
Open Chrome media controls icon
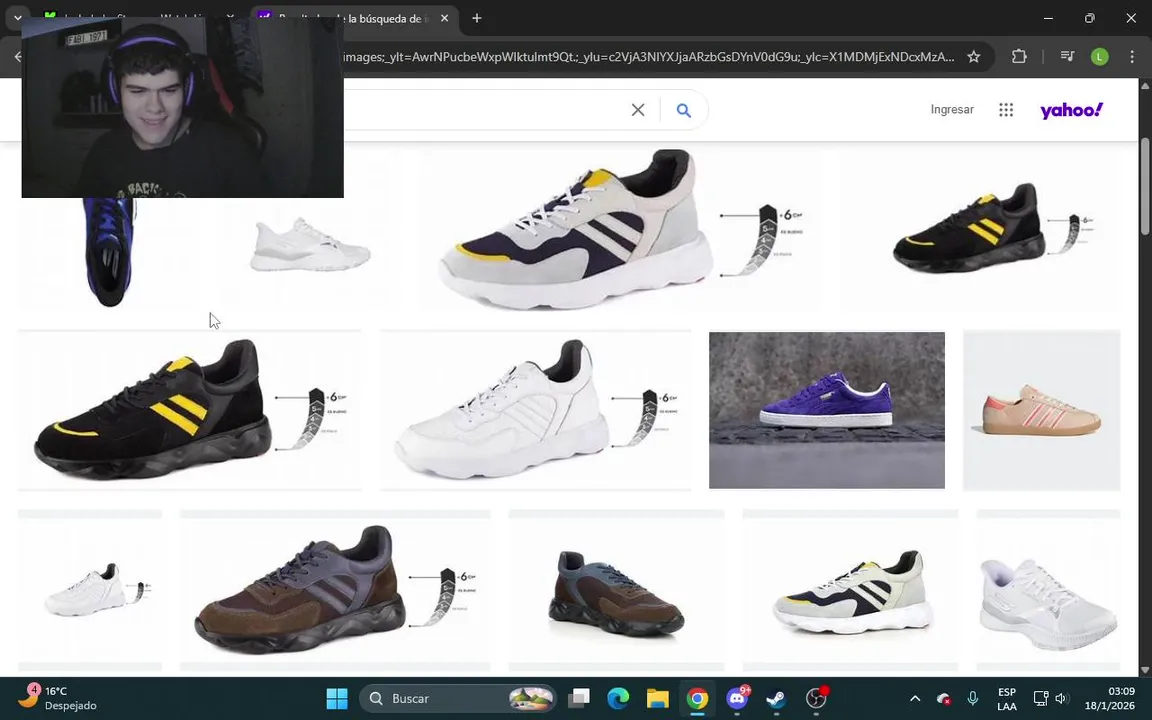[1068, 57]
